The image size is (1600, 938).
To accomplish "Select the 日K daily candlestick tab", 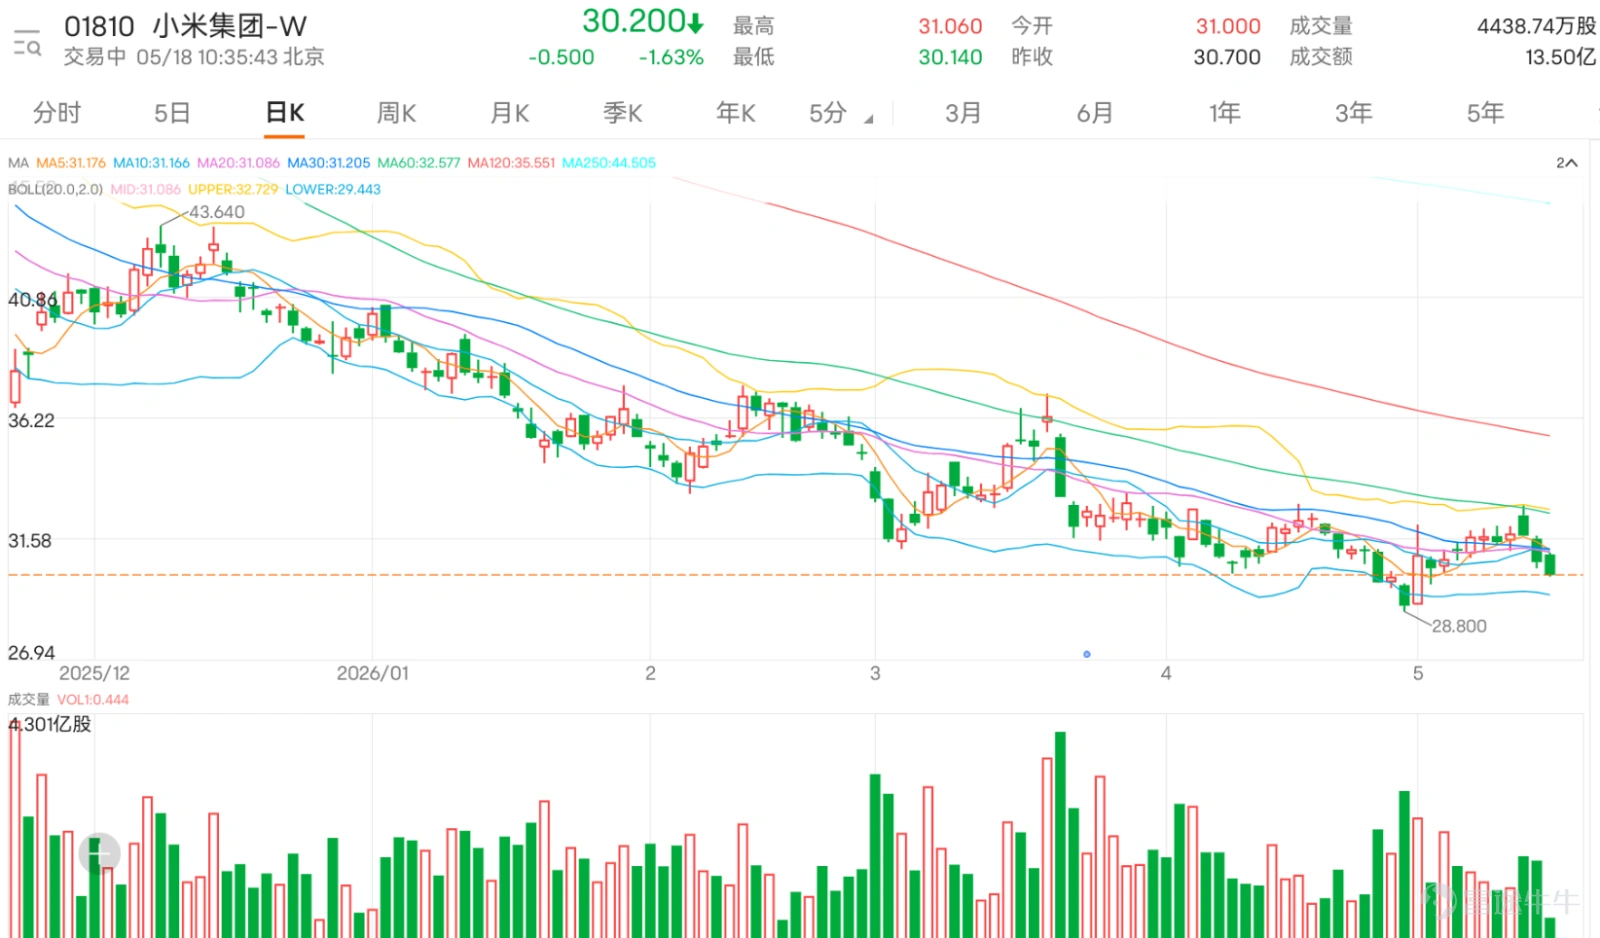I will [285, 113].
